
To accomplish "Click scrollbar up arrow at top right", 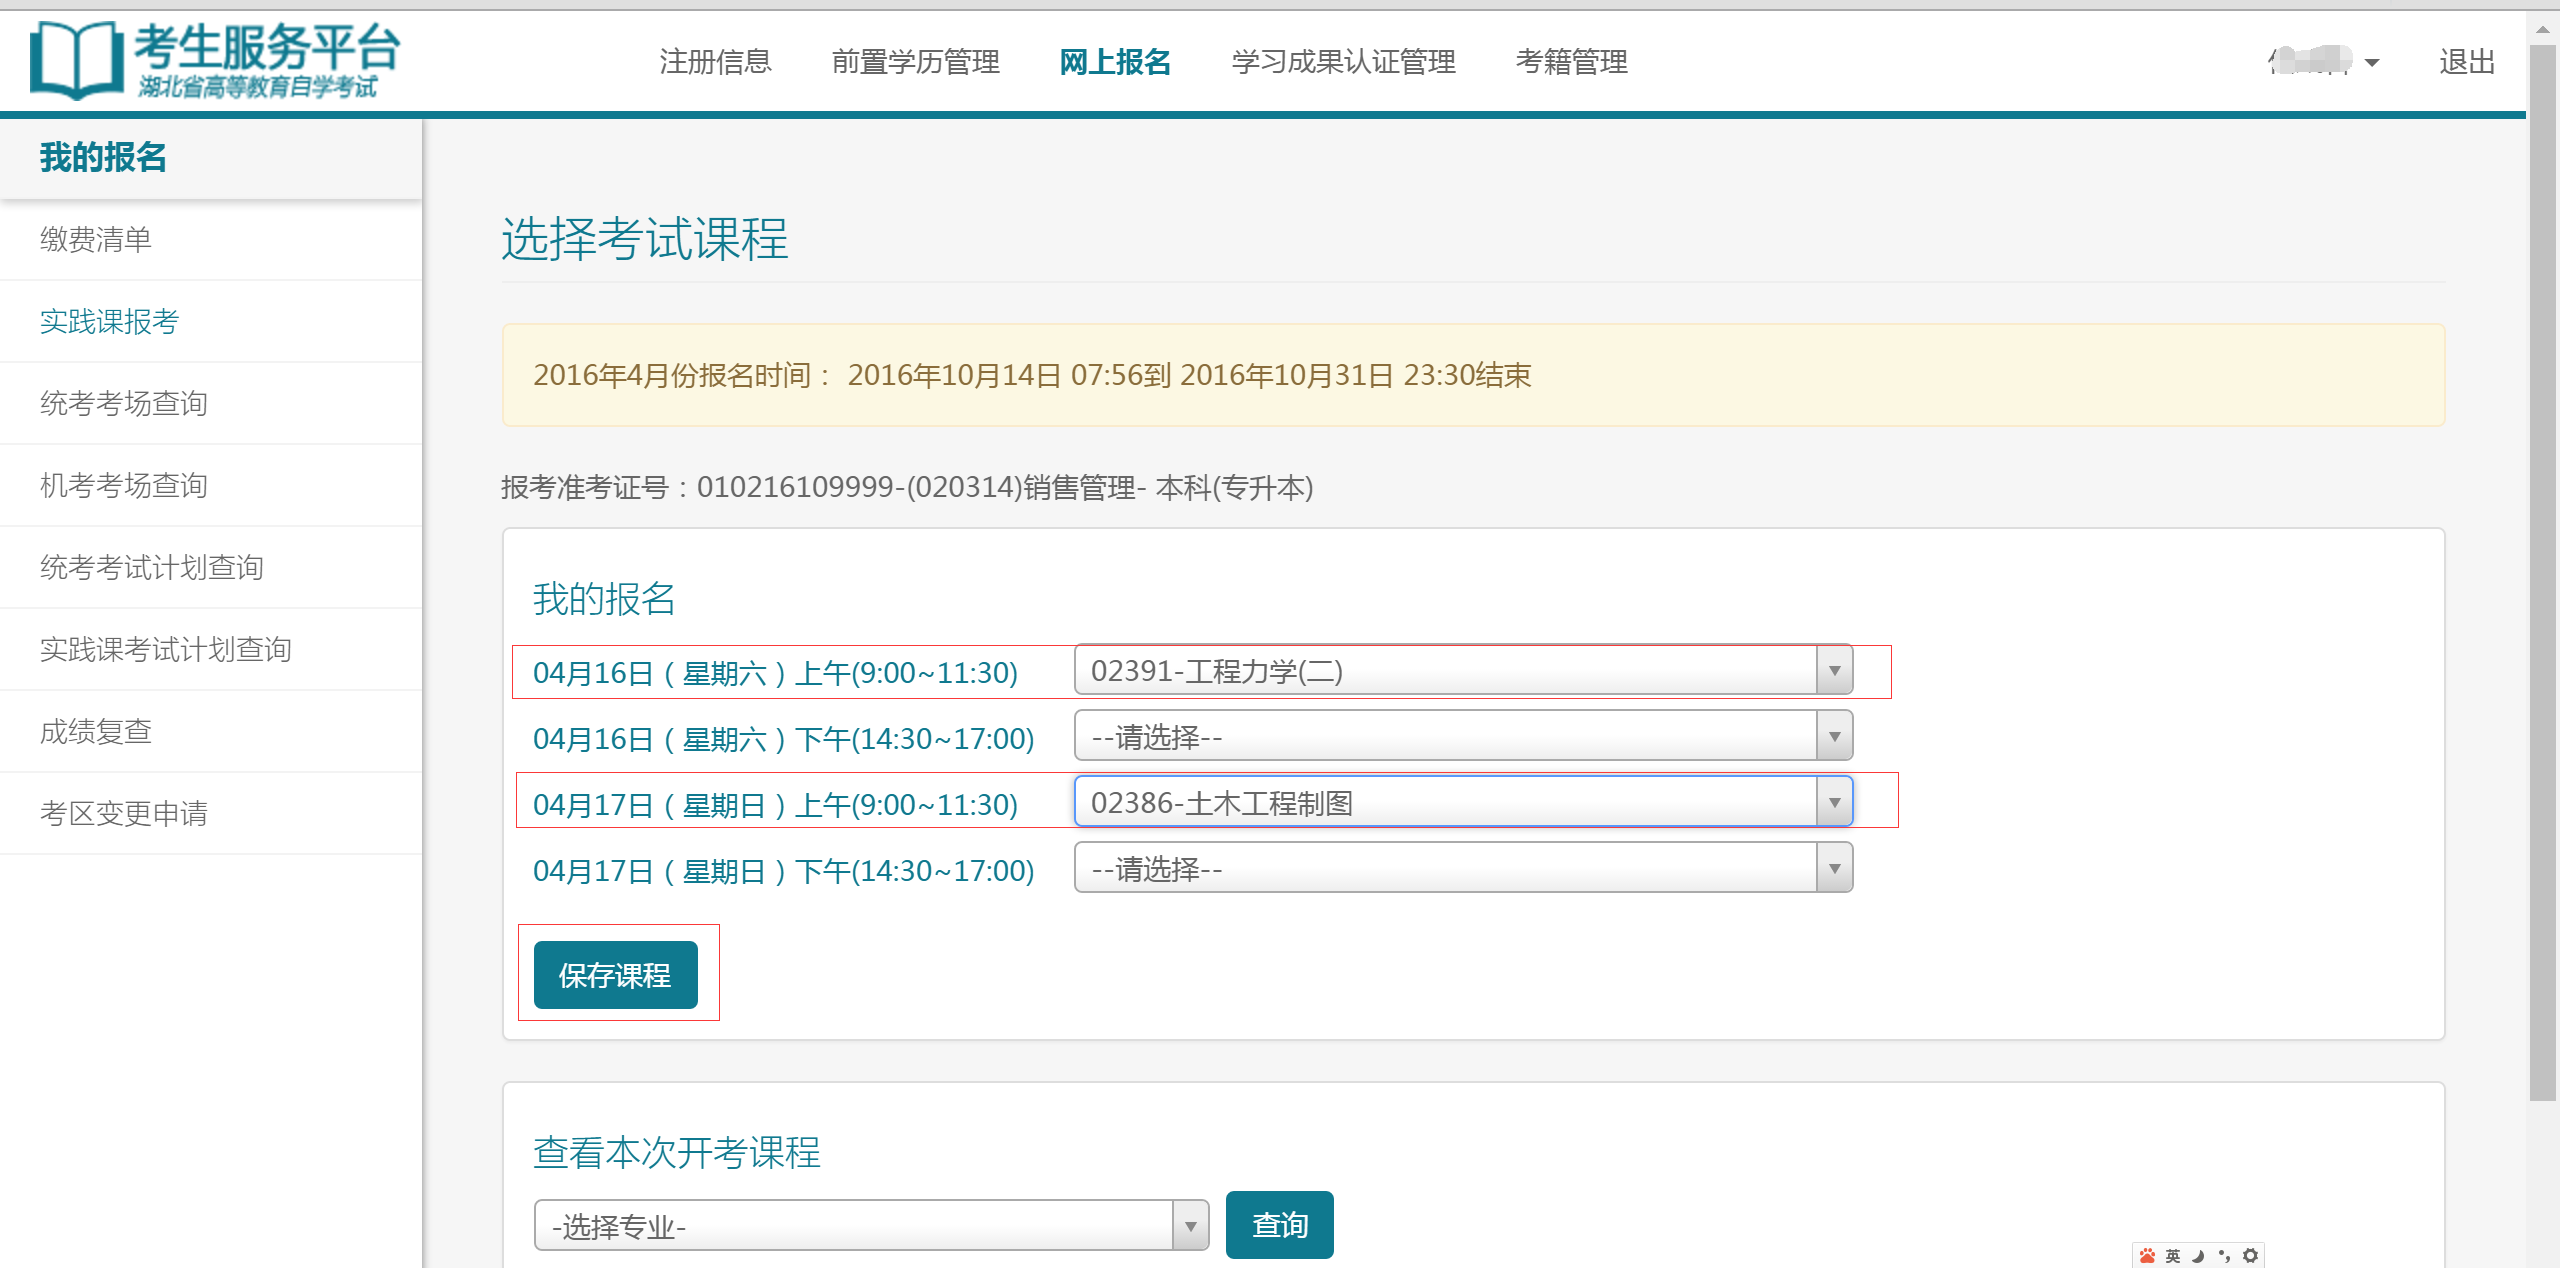I will tap(2543, 29).
